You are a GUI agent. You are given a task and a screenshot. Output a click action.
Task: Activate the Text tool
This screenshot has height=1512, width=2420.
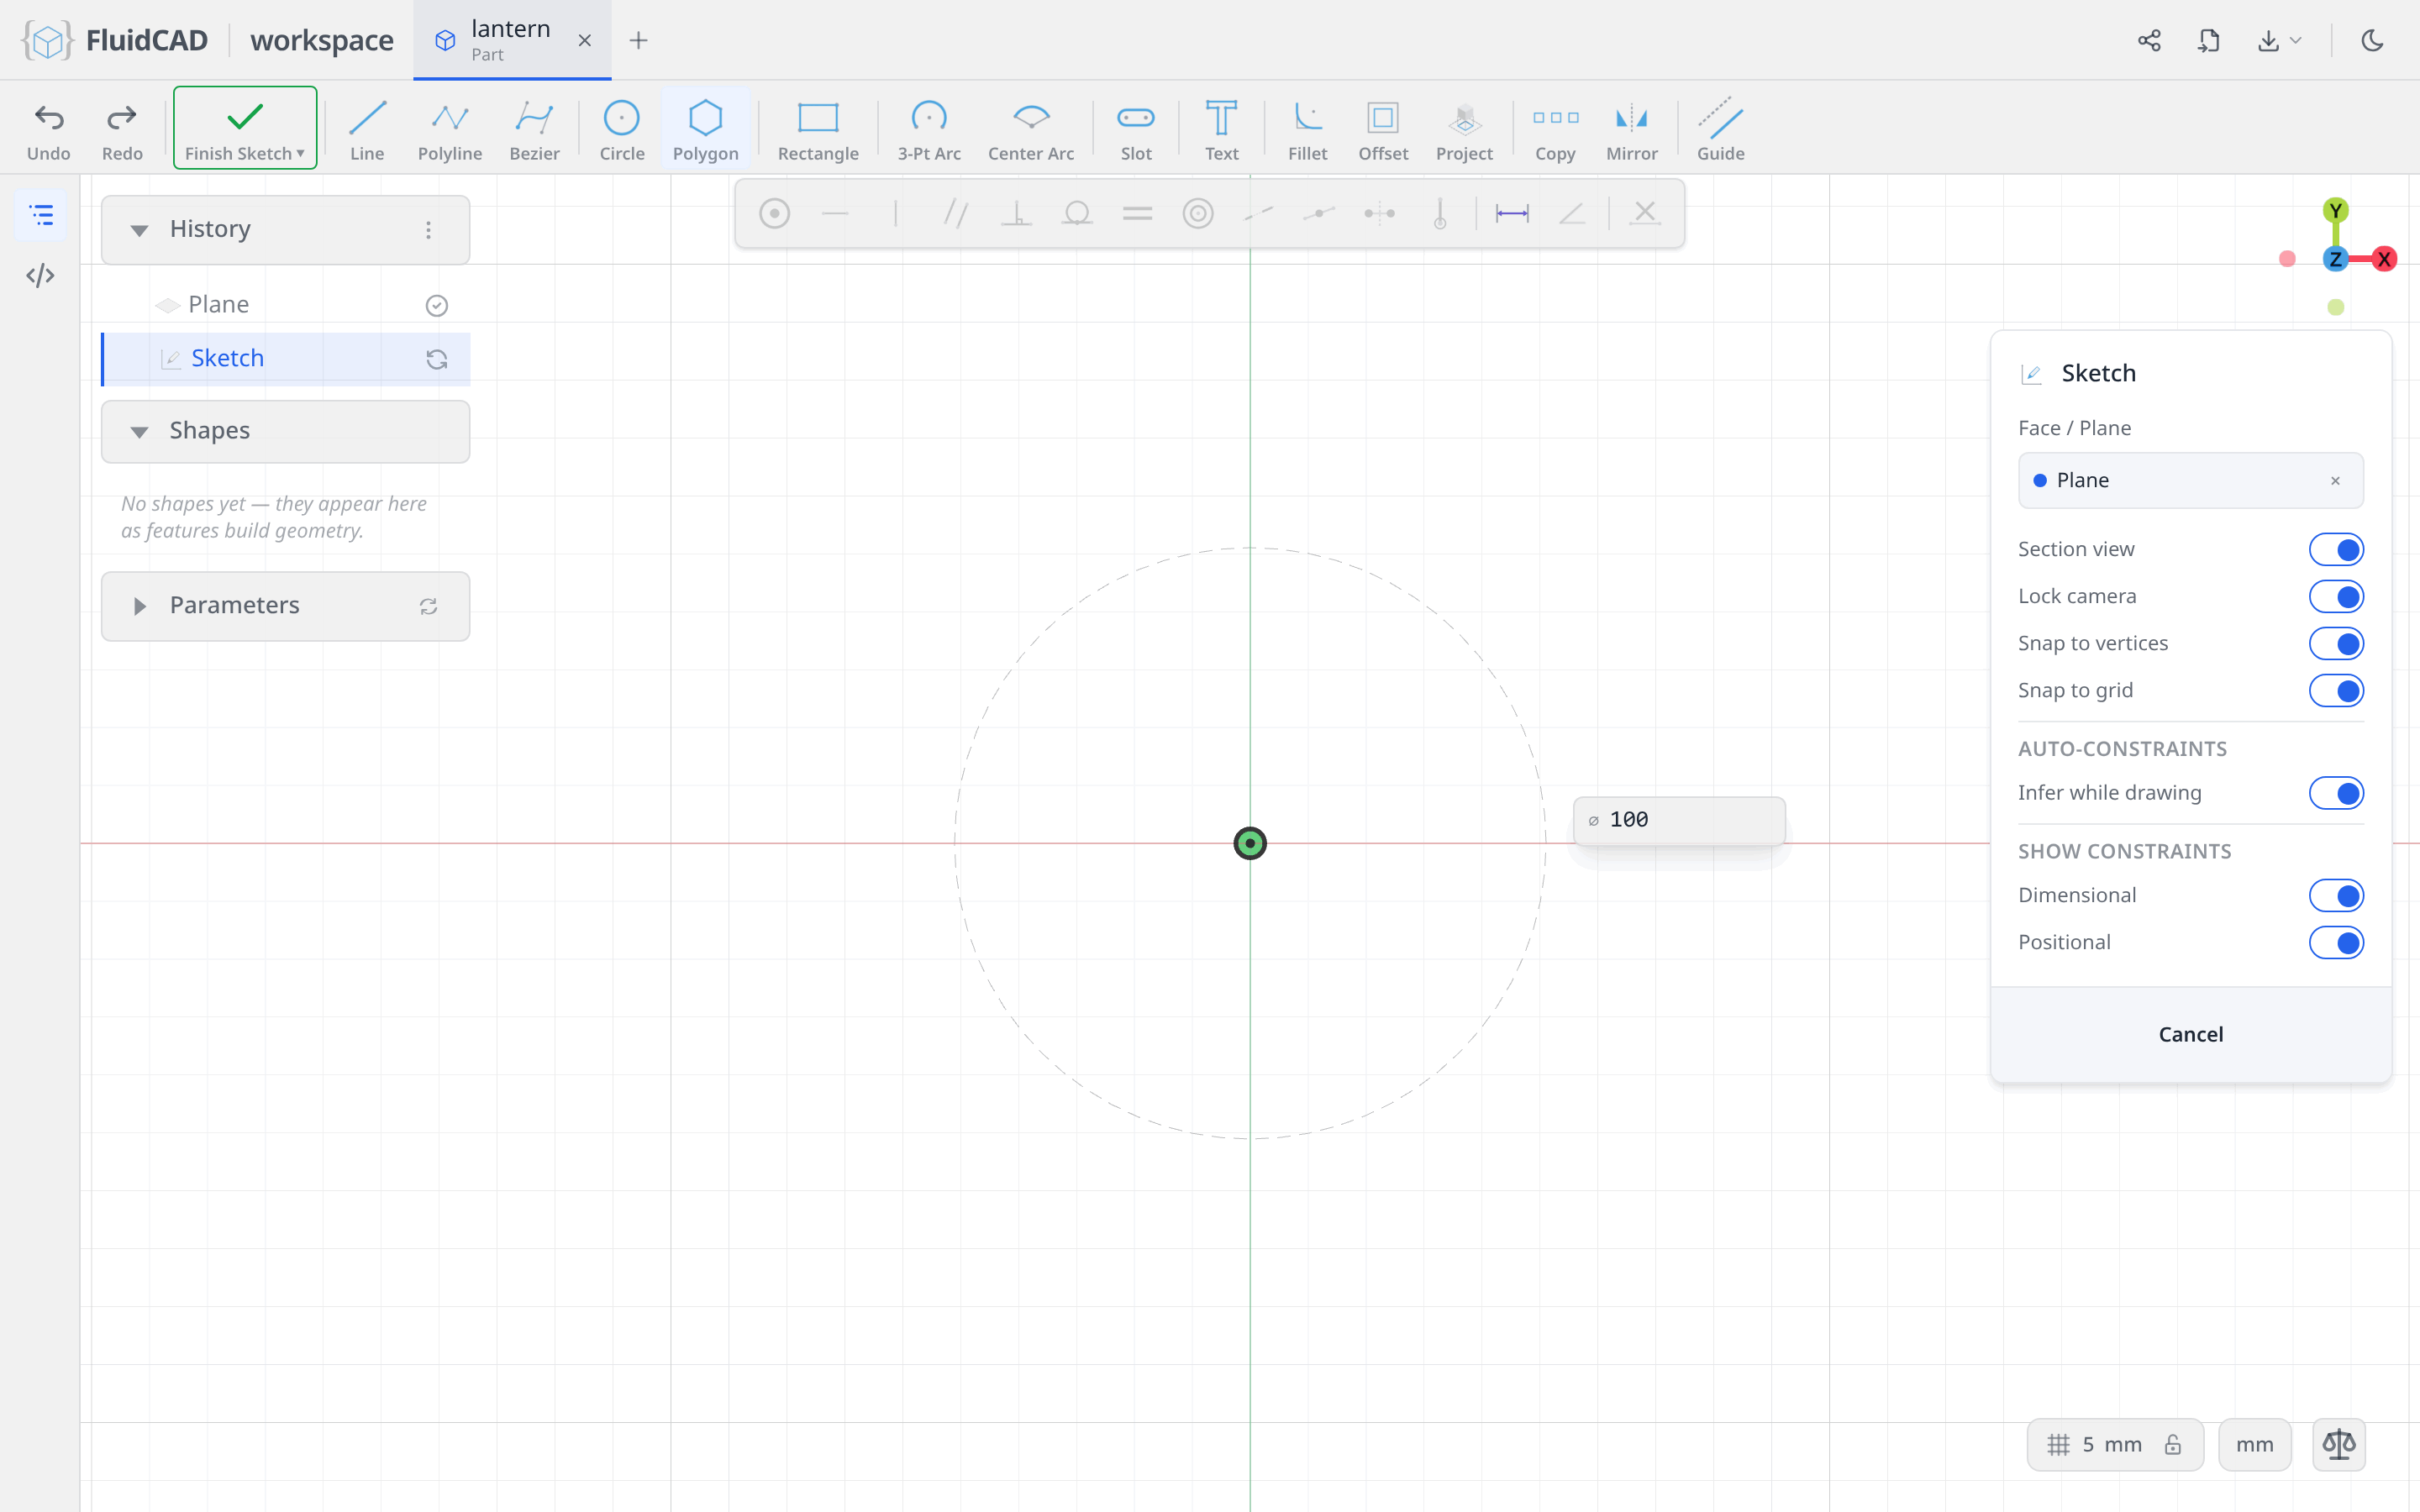pyautogui.click(x=1221, y=129)
